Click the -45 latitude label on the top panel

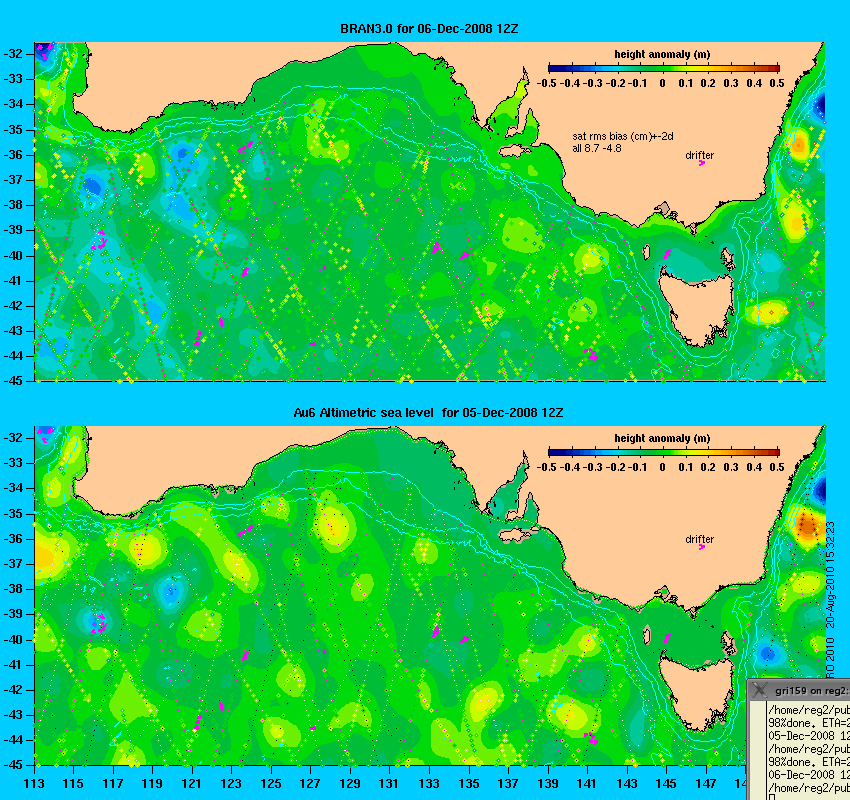13,381
